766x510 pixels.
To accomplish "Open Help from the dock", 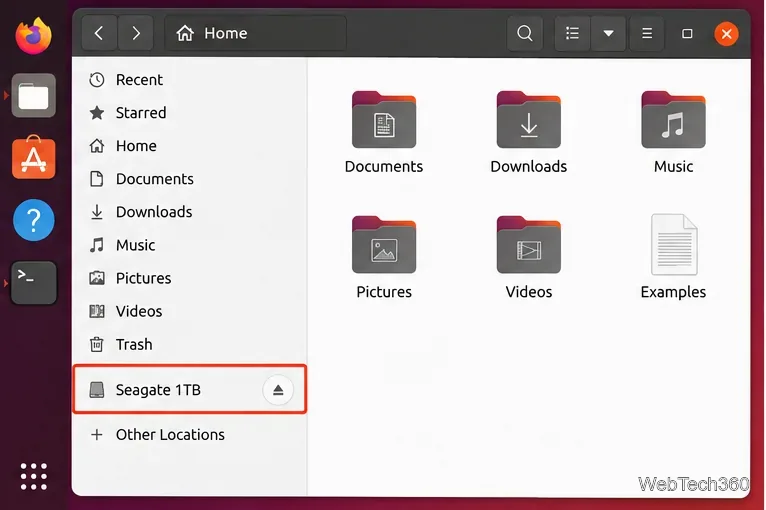I will click(33, 220).
